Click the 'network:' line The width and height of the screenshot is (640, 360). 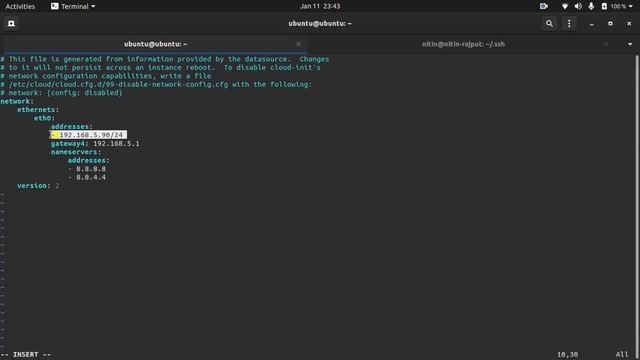click(17, 101)
